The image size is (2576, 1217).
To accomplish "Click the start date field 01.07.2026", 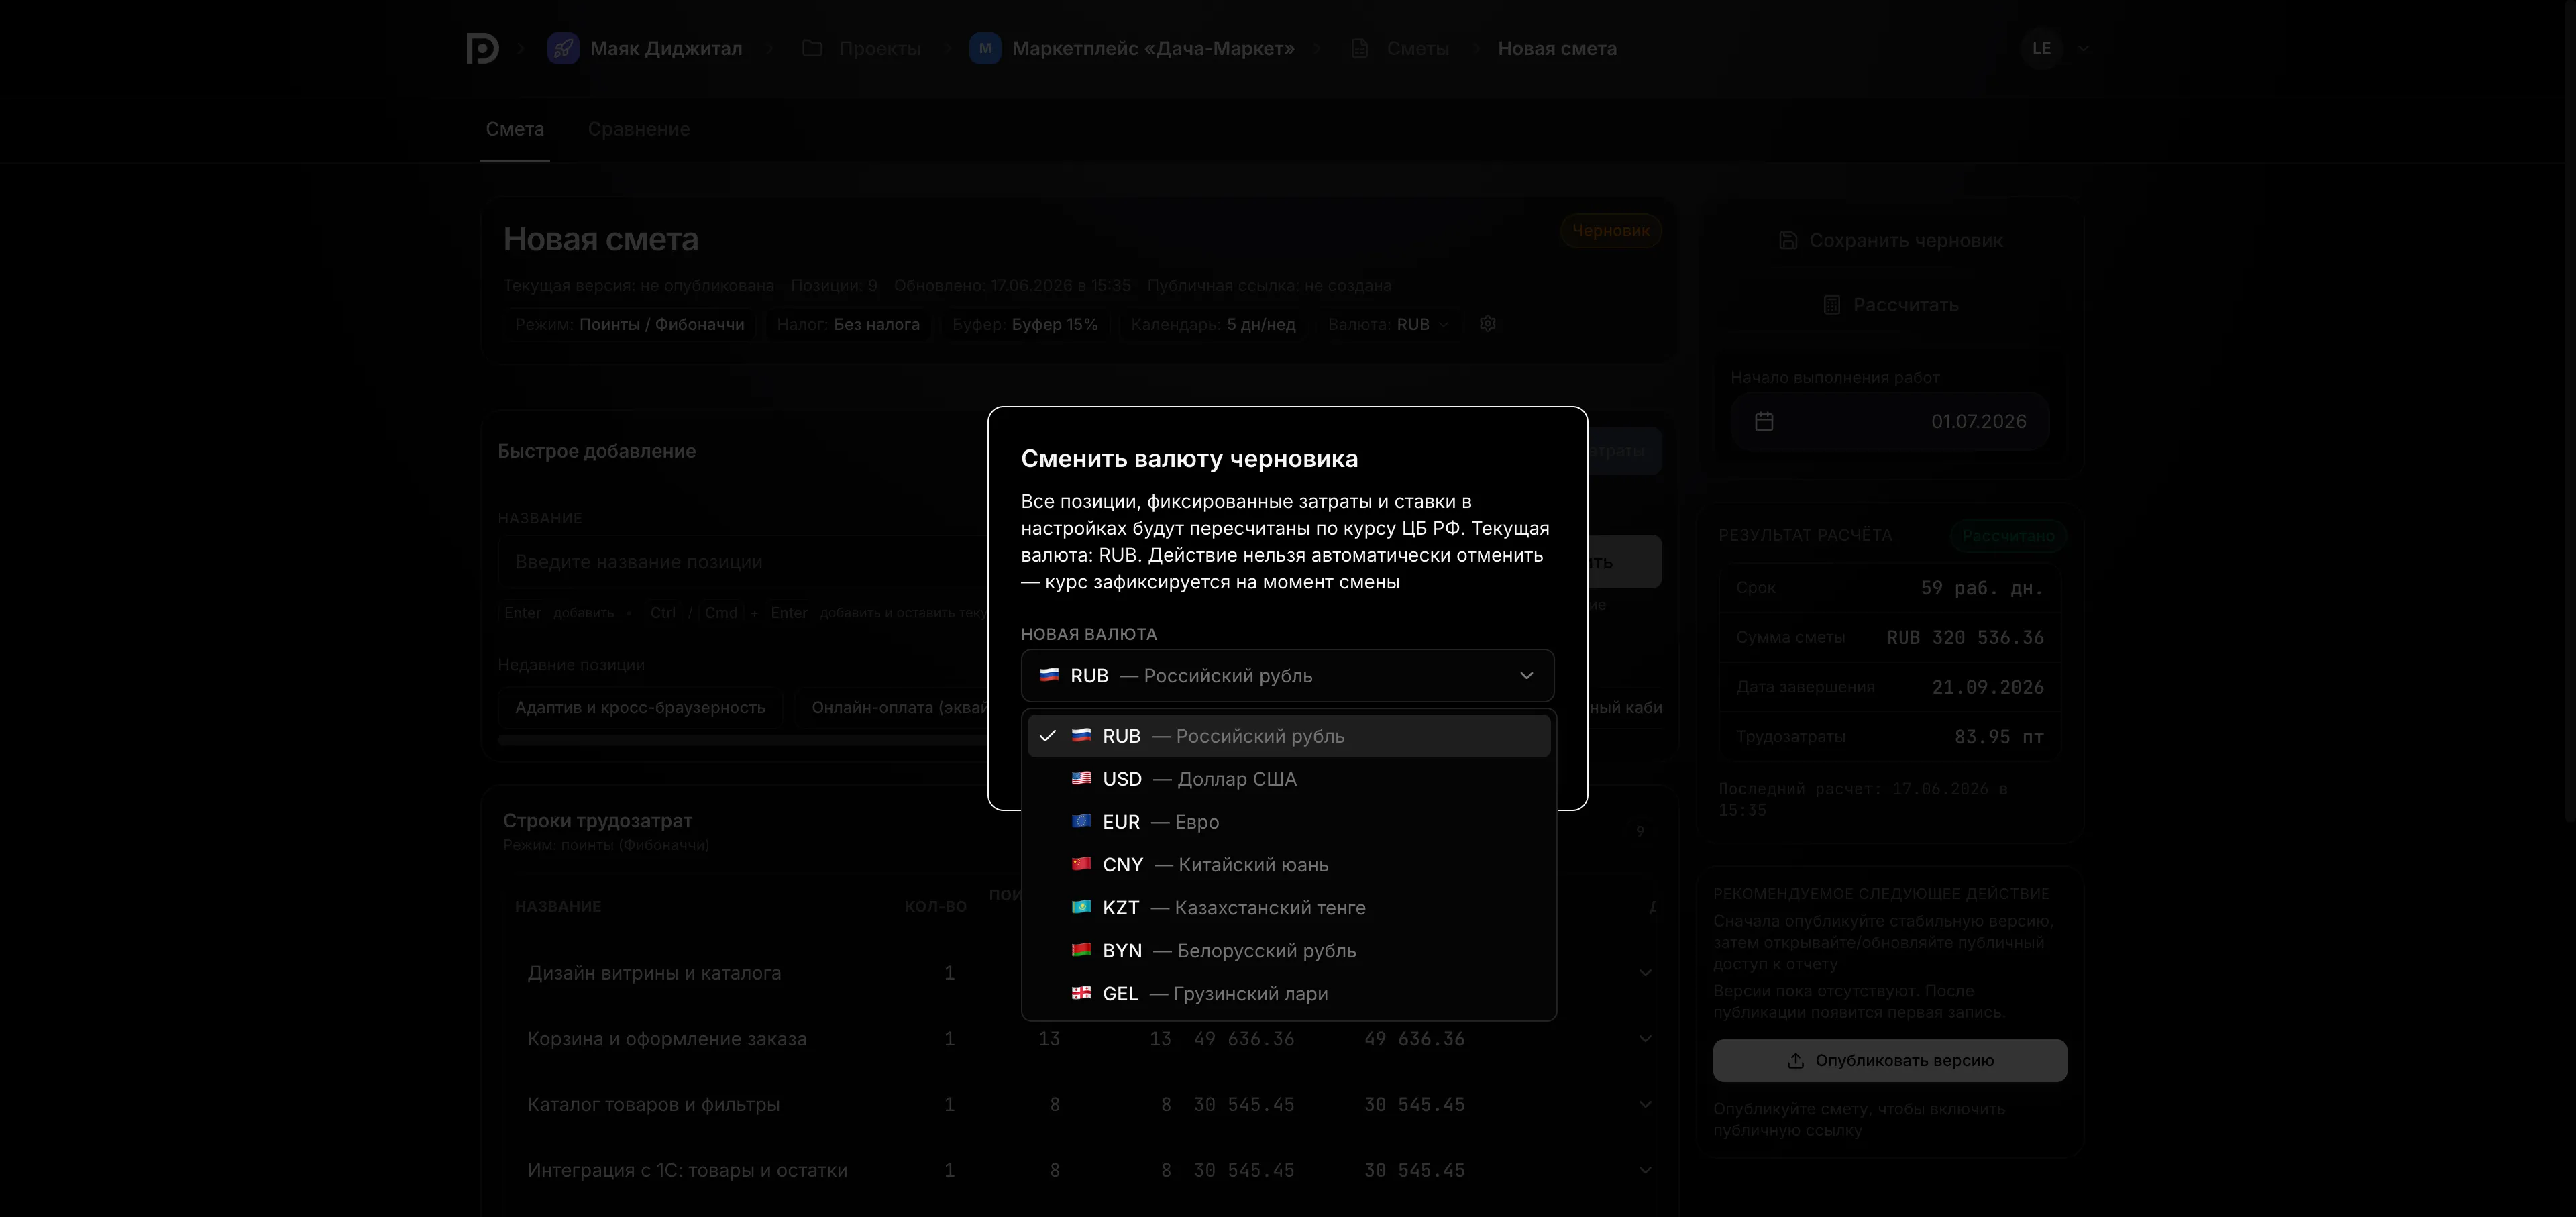I will click(x=1890, y=422).
